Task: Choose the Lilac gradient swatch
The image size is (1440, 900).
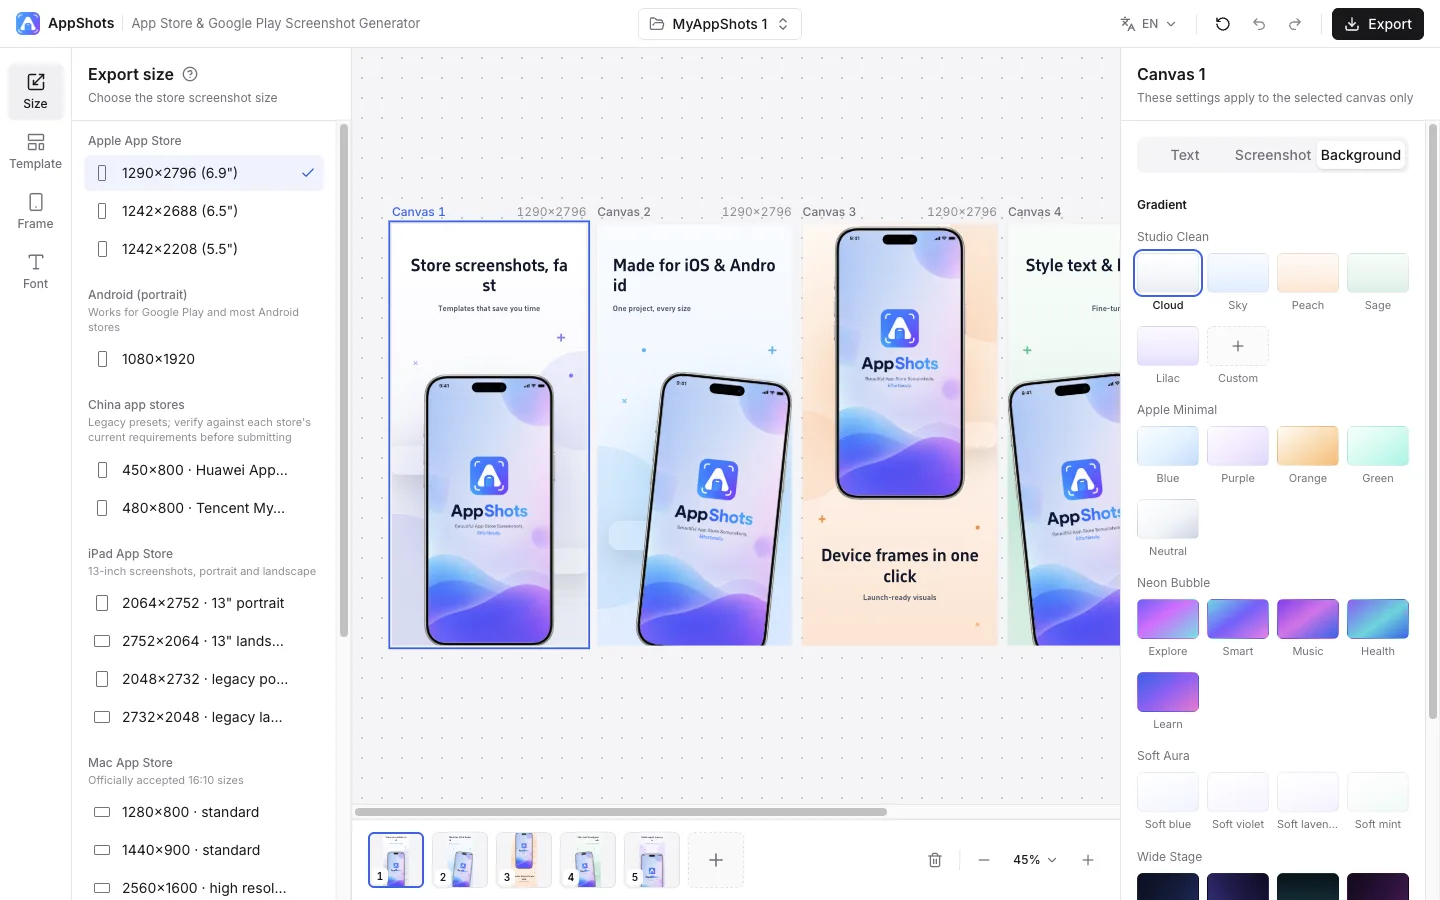Action: point(1168,346)
